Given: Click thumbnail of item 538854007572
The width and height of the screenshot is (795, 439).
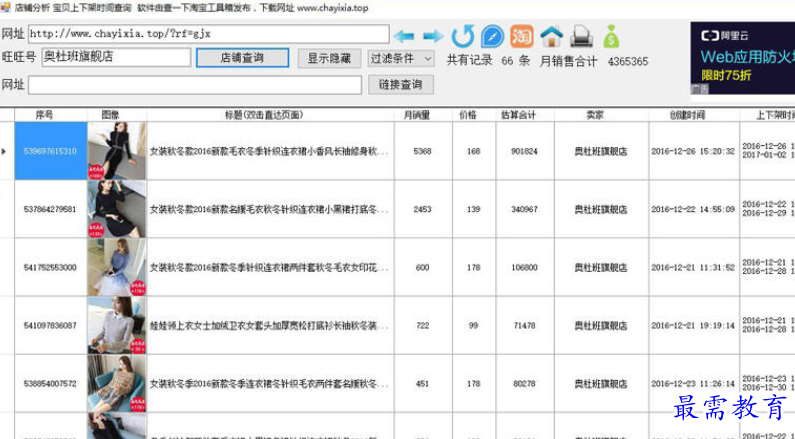Looking at the screenshot, I should [117, 384].
